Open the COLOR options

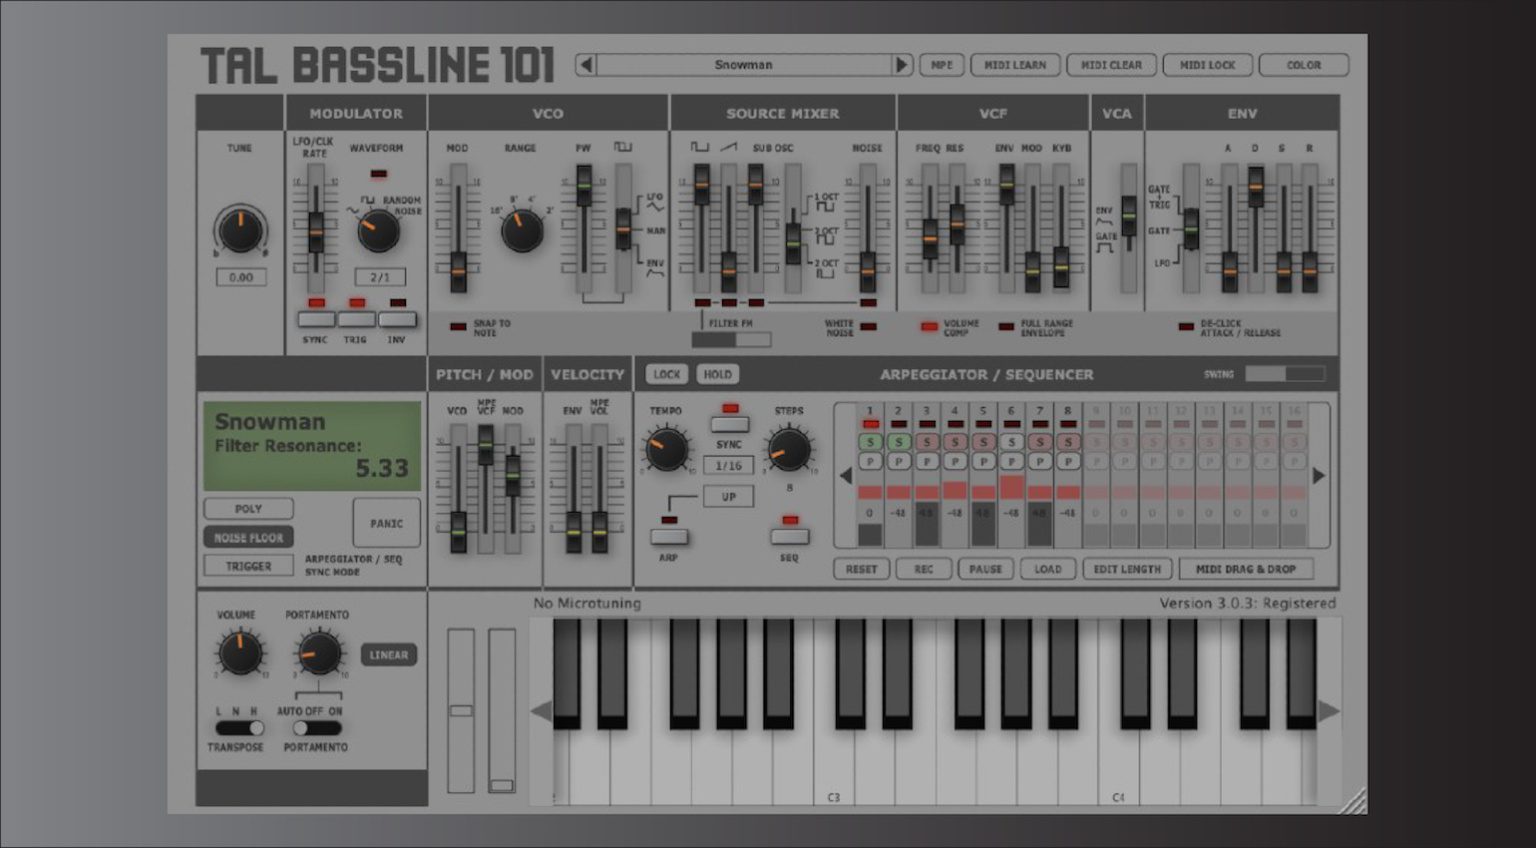coord(1304,64)
